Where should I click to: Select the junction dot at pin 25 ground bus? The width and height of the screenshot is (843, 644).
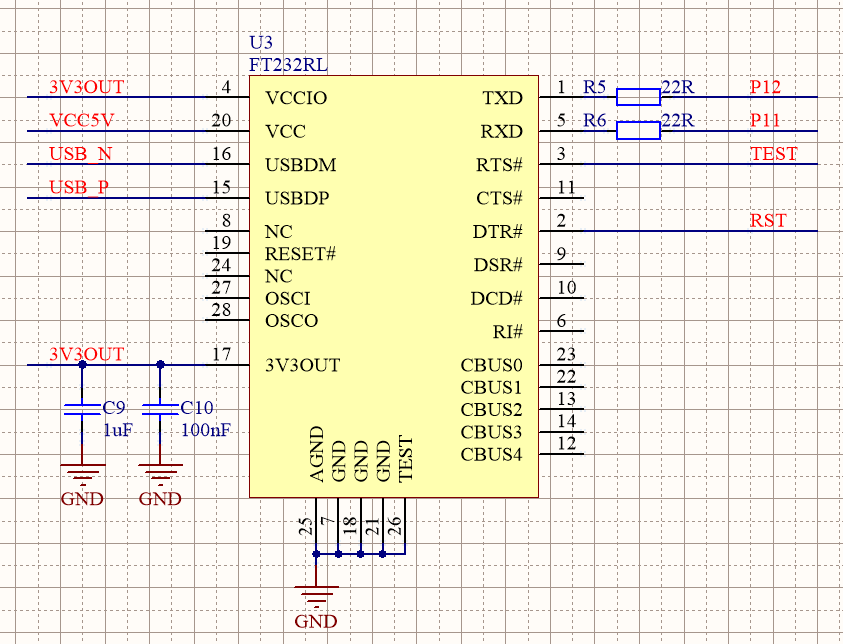(x=316, y=554)
